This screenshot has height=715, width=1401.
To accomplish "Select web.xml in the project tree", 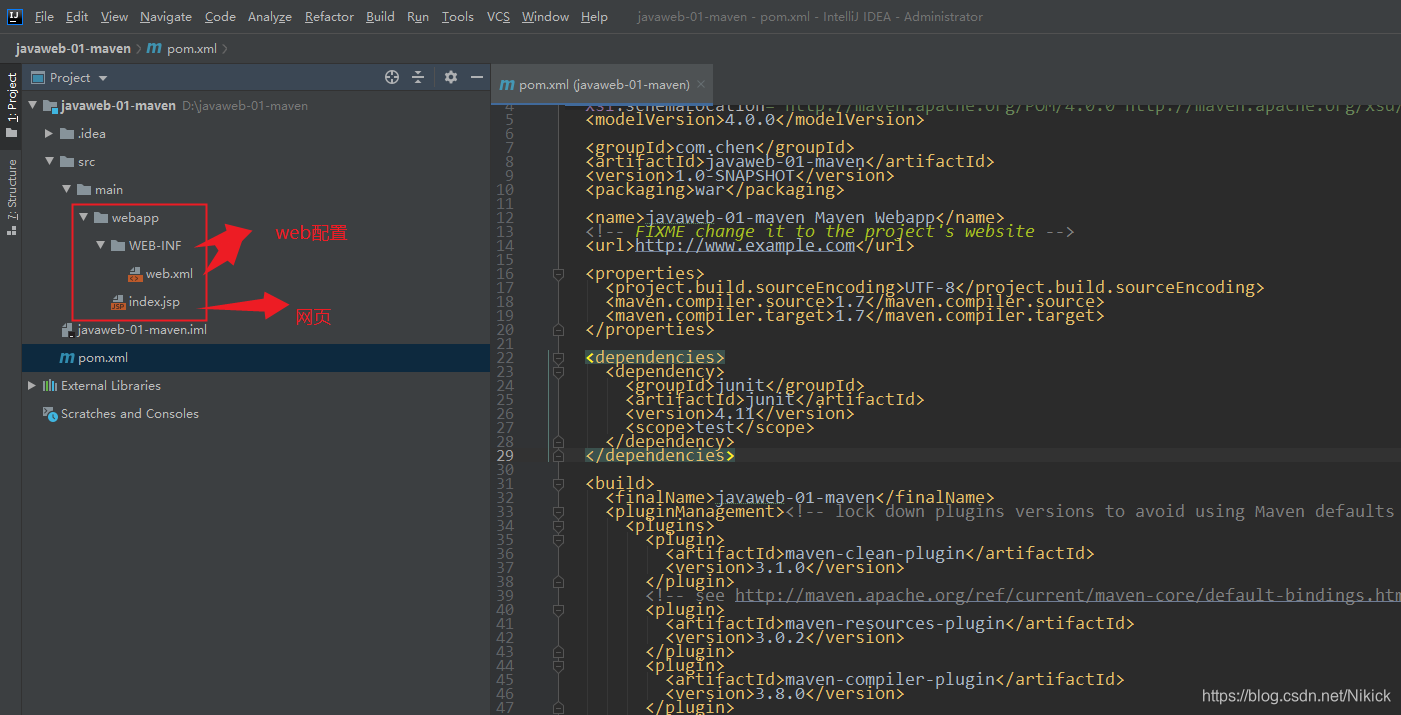I will pyautogui.click(x=169, y=273).
